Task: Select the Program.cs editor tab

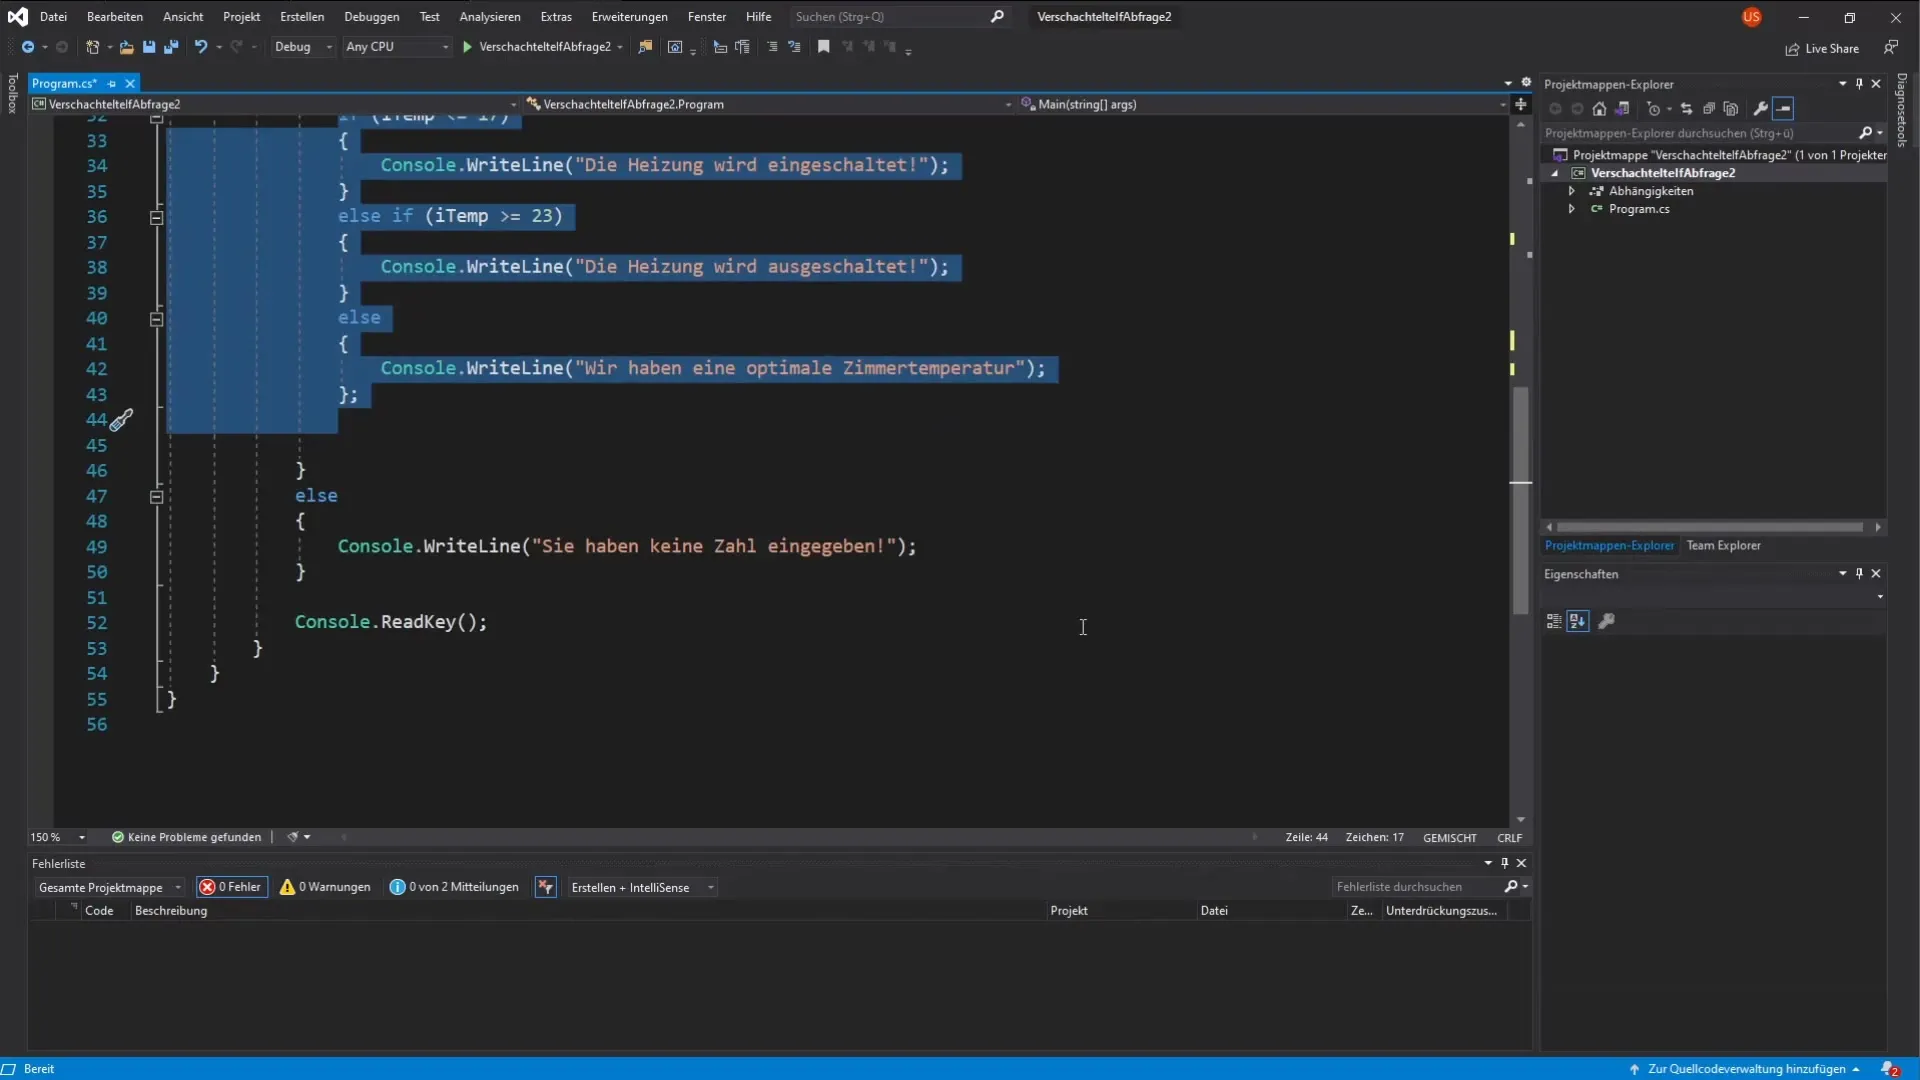Action: 64,84
